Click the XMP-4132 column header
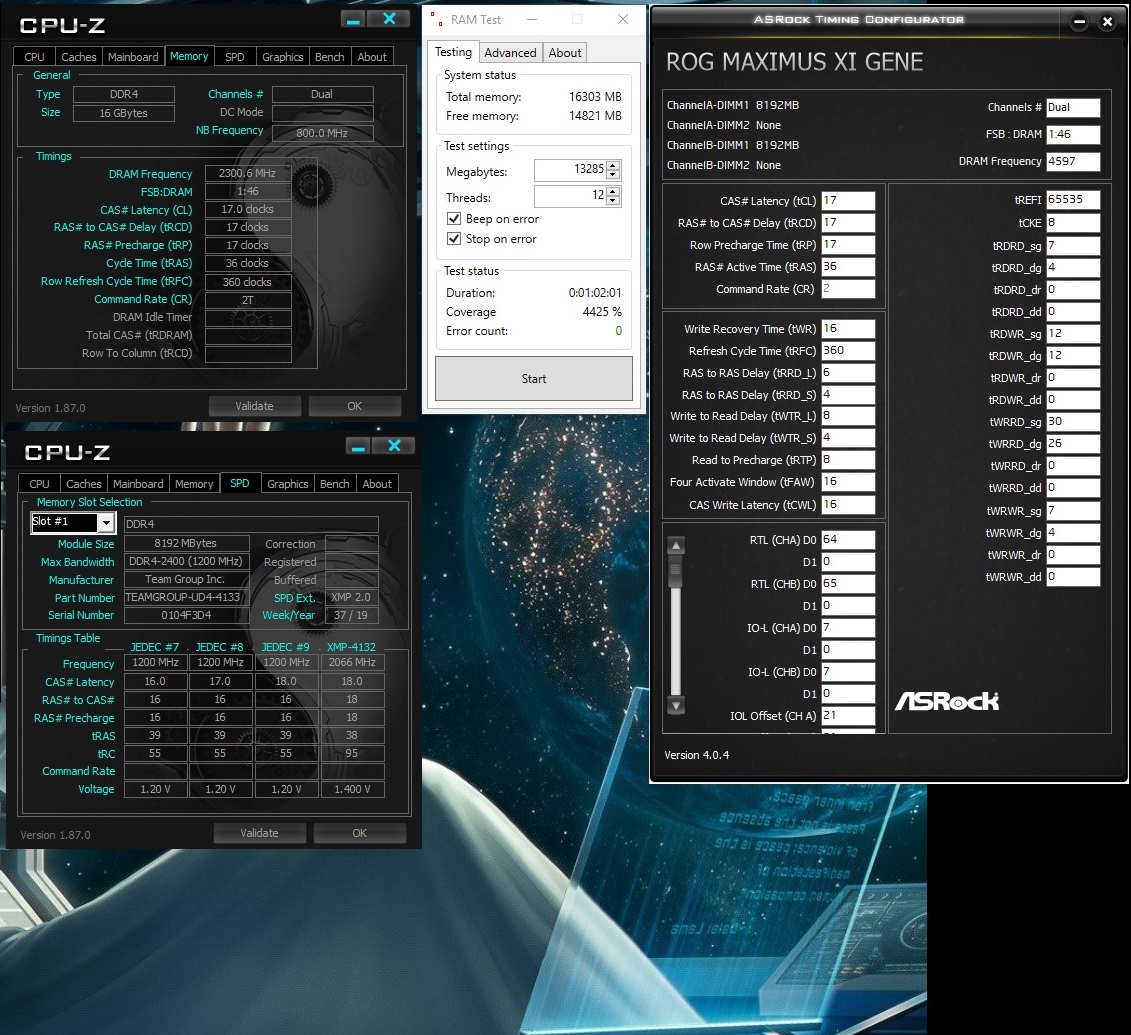This screenshot has width=1131, height=1035. point(351,647)
